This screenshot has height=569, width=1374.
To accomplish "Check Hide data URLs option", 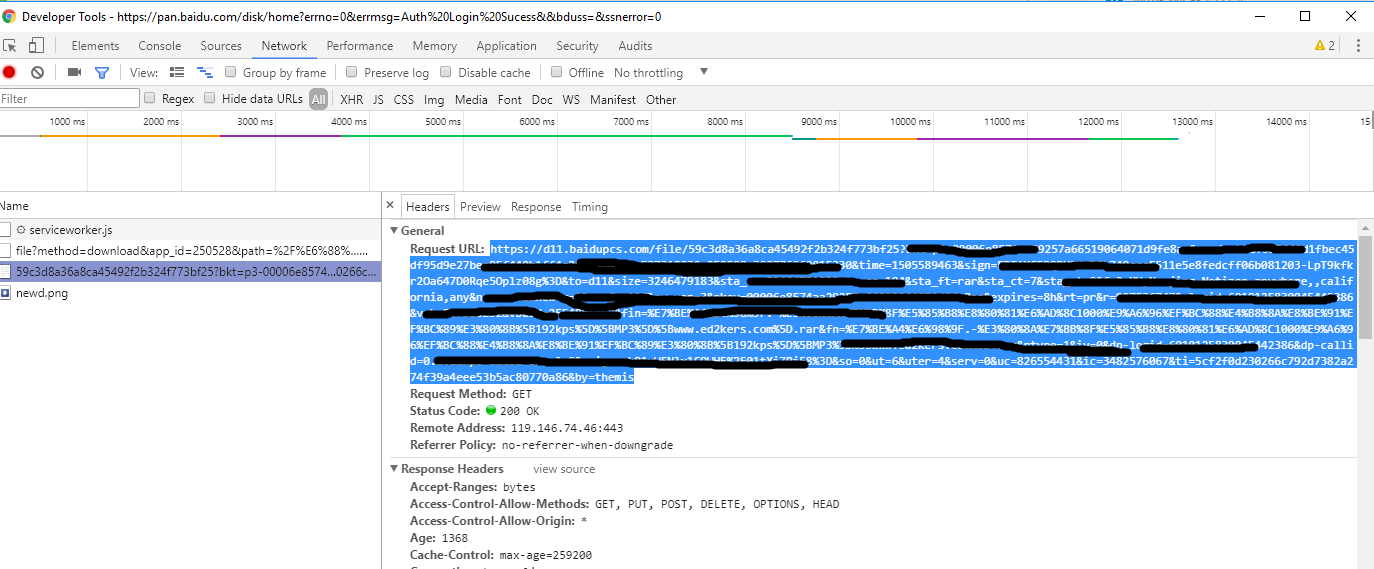I will point(210,98).
